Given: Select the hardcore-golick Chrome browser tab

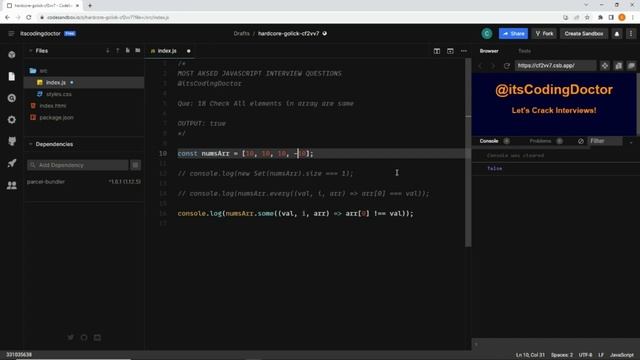Looking at the screenshot, I should [42, 6].
